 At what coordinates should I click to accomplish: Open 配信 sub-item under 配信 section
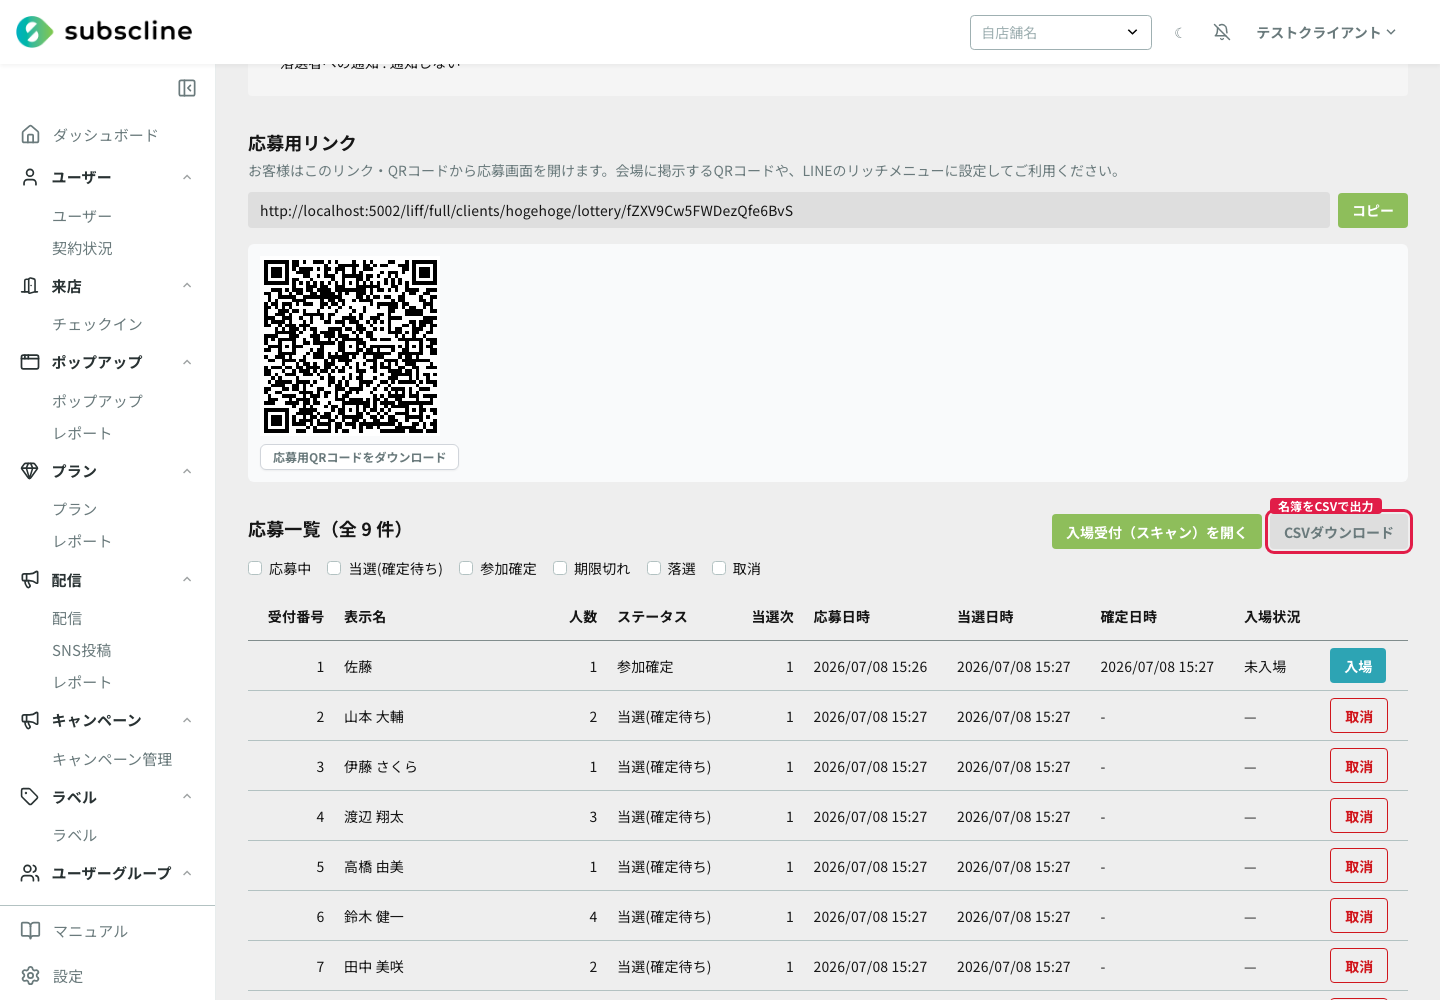[67, 618]
